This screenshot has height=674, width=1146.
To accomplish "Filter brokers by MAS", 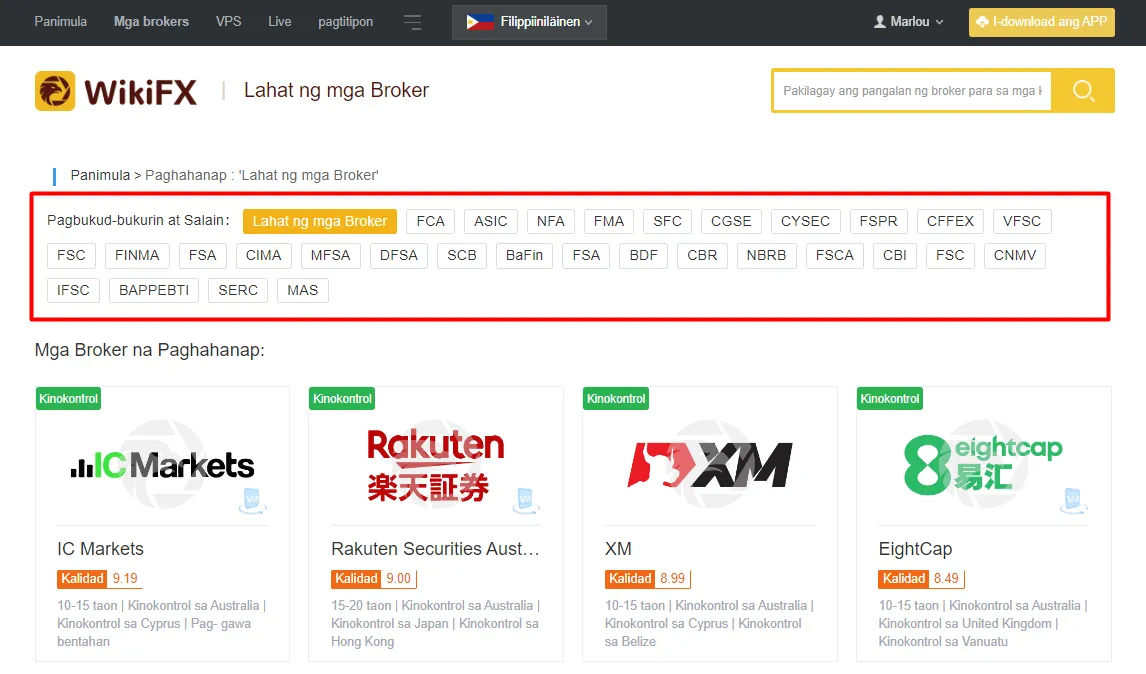I will [303, 291].
